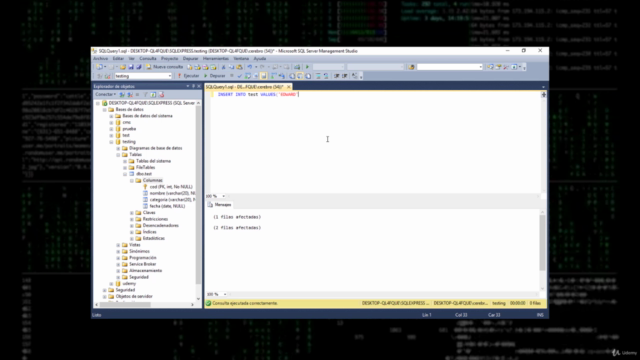The image size is (640, 360).
Task: Close the SQLQuery1.sql document tab
Action: [289, 87]
